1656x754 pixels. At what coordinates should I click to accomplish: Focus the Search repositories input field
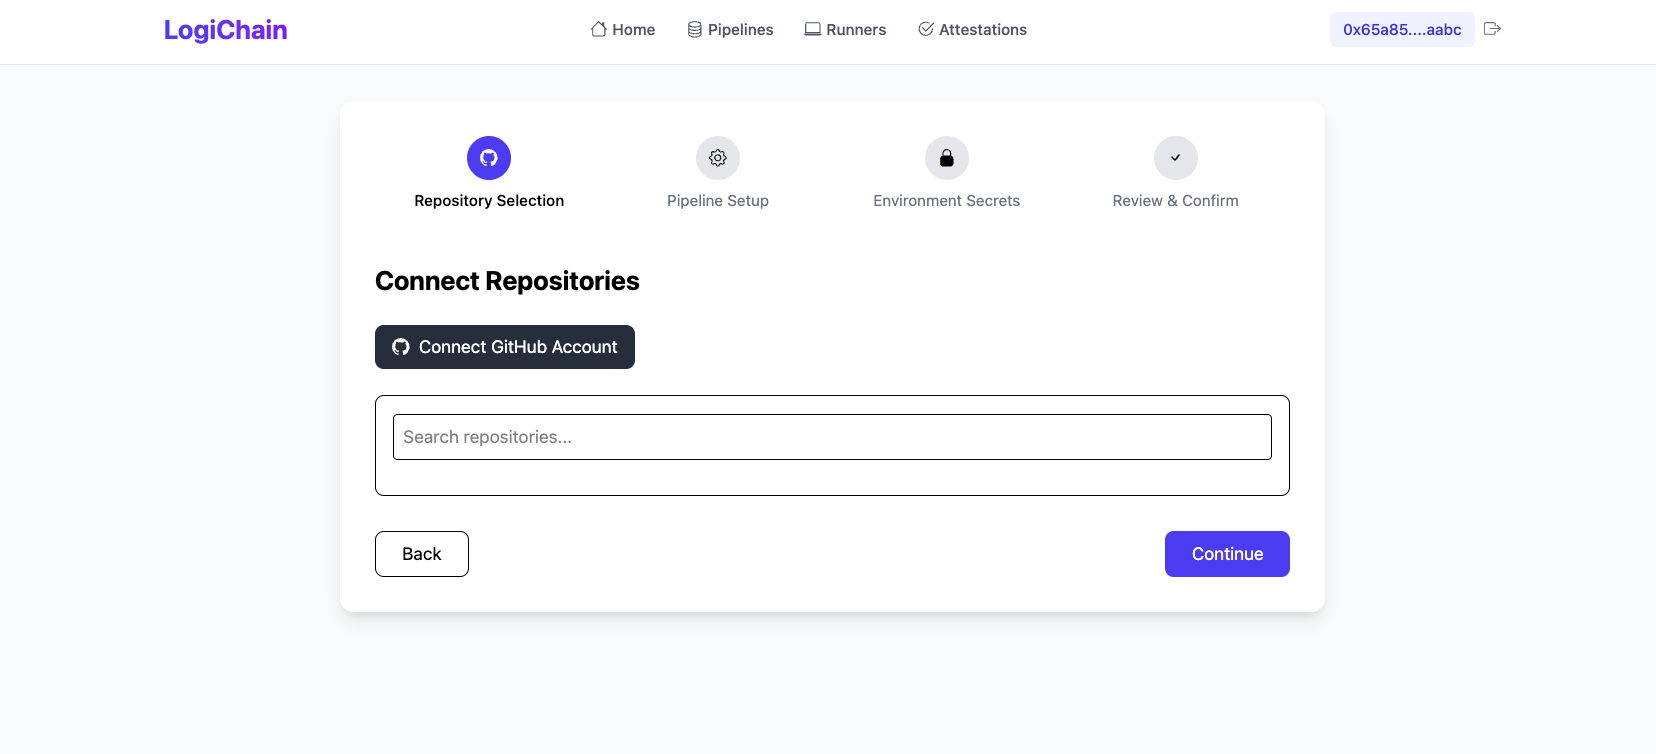point(832,437)
